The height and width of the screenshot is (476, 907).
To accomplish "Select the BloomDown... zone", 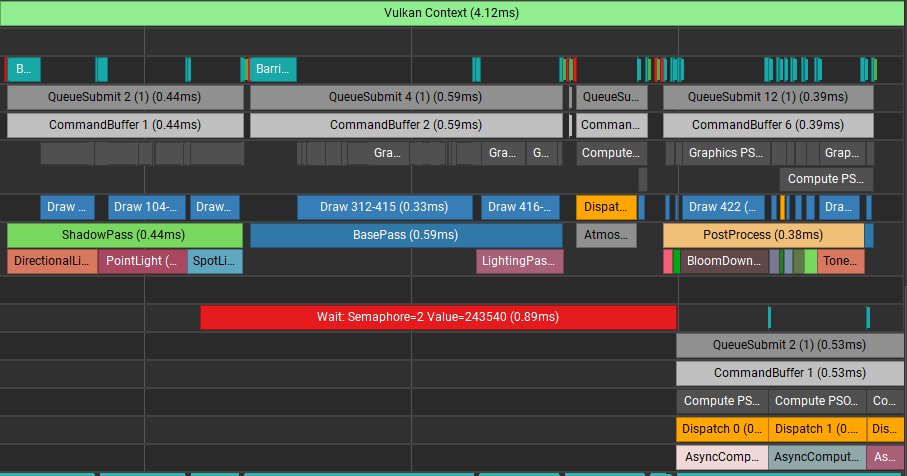I will (x=724, y=261).
